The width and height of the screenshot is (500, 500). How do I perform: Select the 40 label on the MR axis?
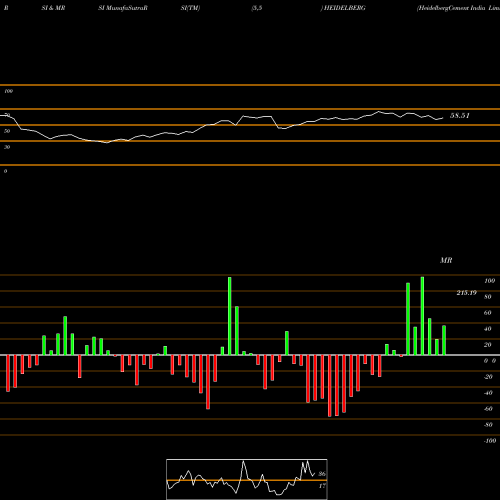click(488, 329)
